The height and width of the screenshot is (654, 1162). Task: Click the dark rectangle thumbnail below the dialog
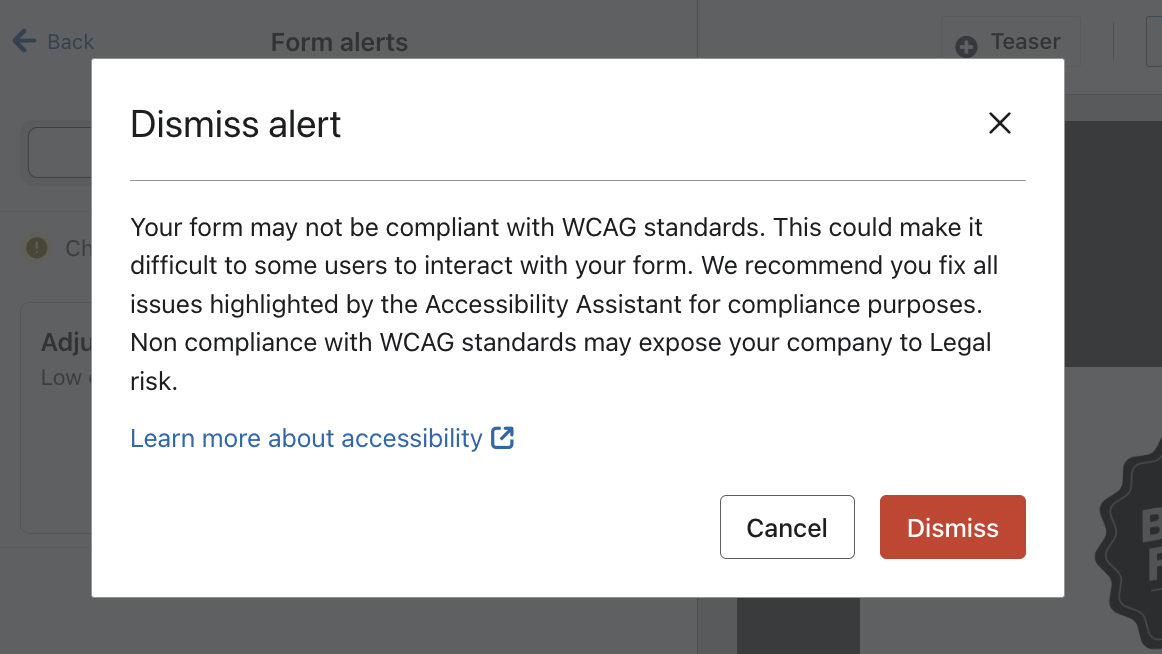coord(798,625)
